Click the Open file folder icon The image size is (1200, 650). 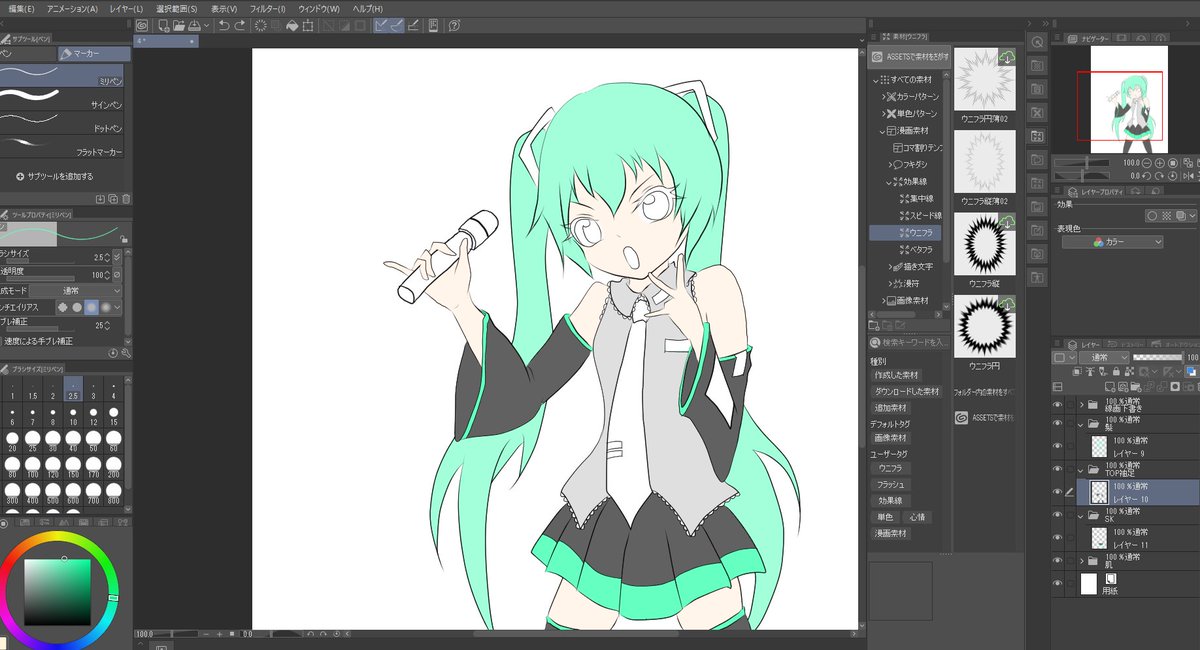[x=177, y=25]
